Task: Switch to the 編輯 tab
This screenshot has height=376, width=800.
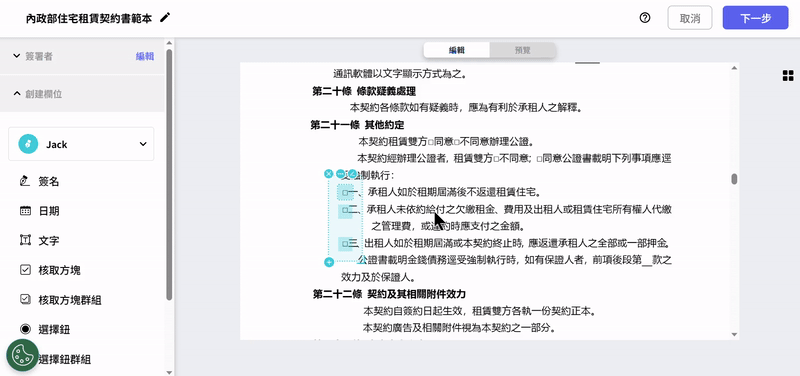Action: tap(457, 50)
